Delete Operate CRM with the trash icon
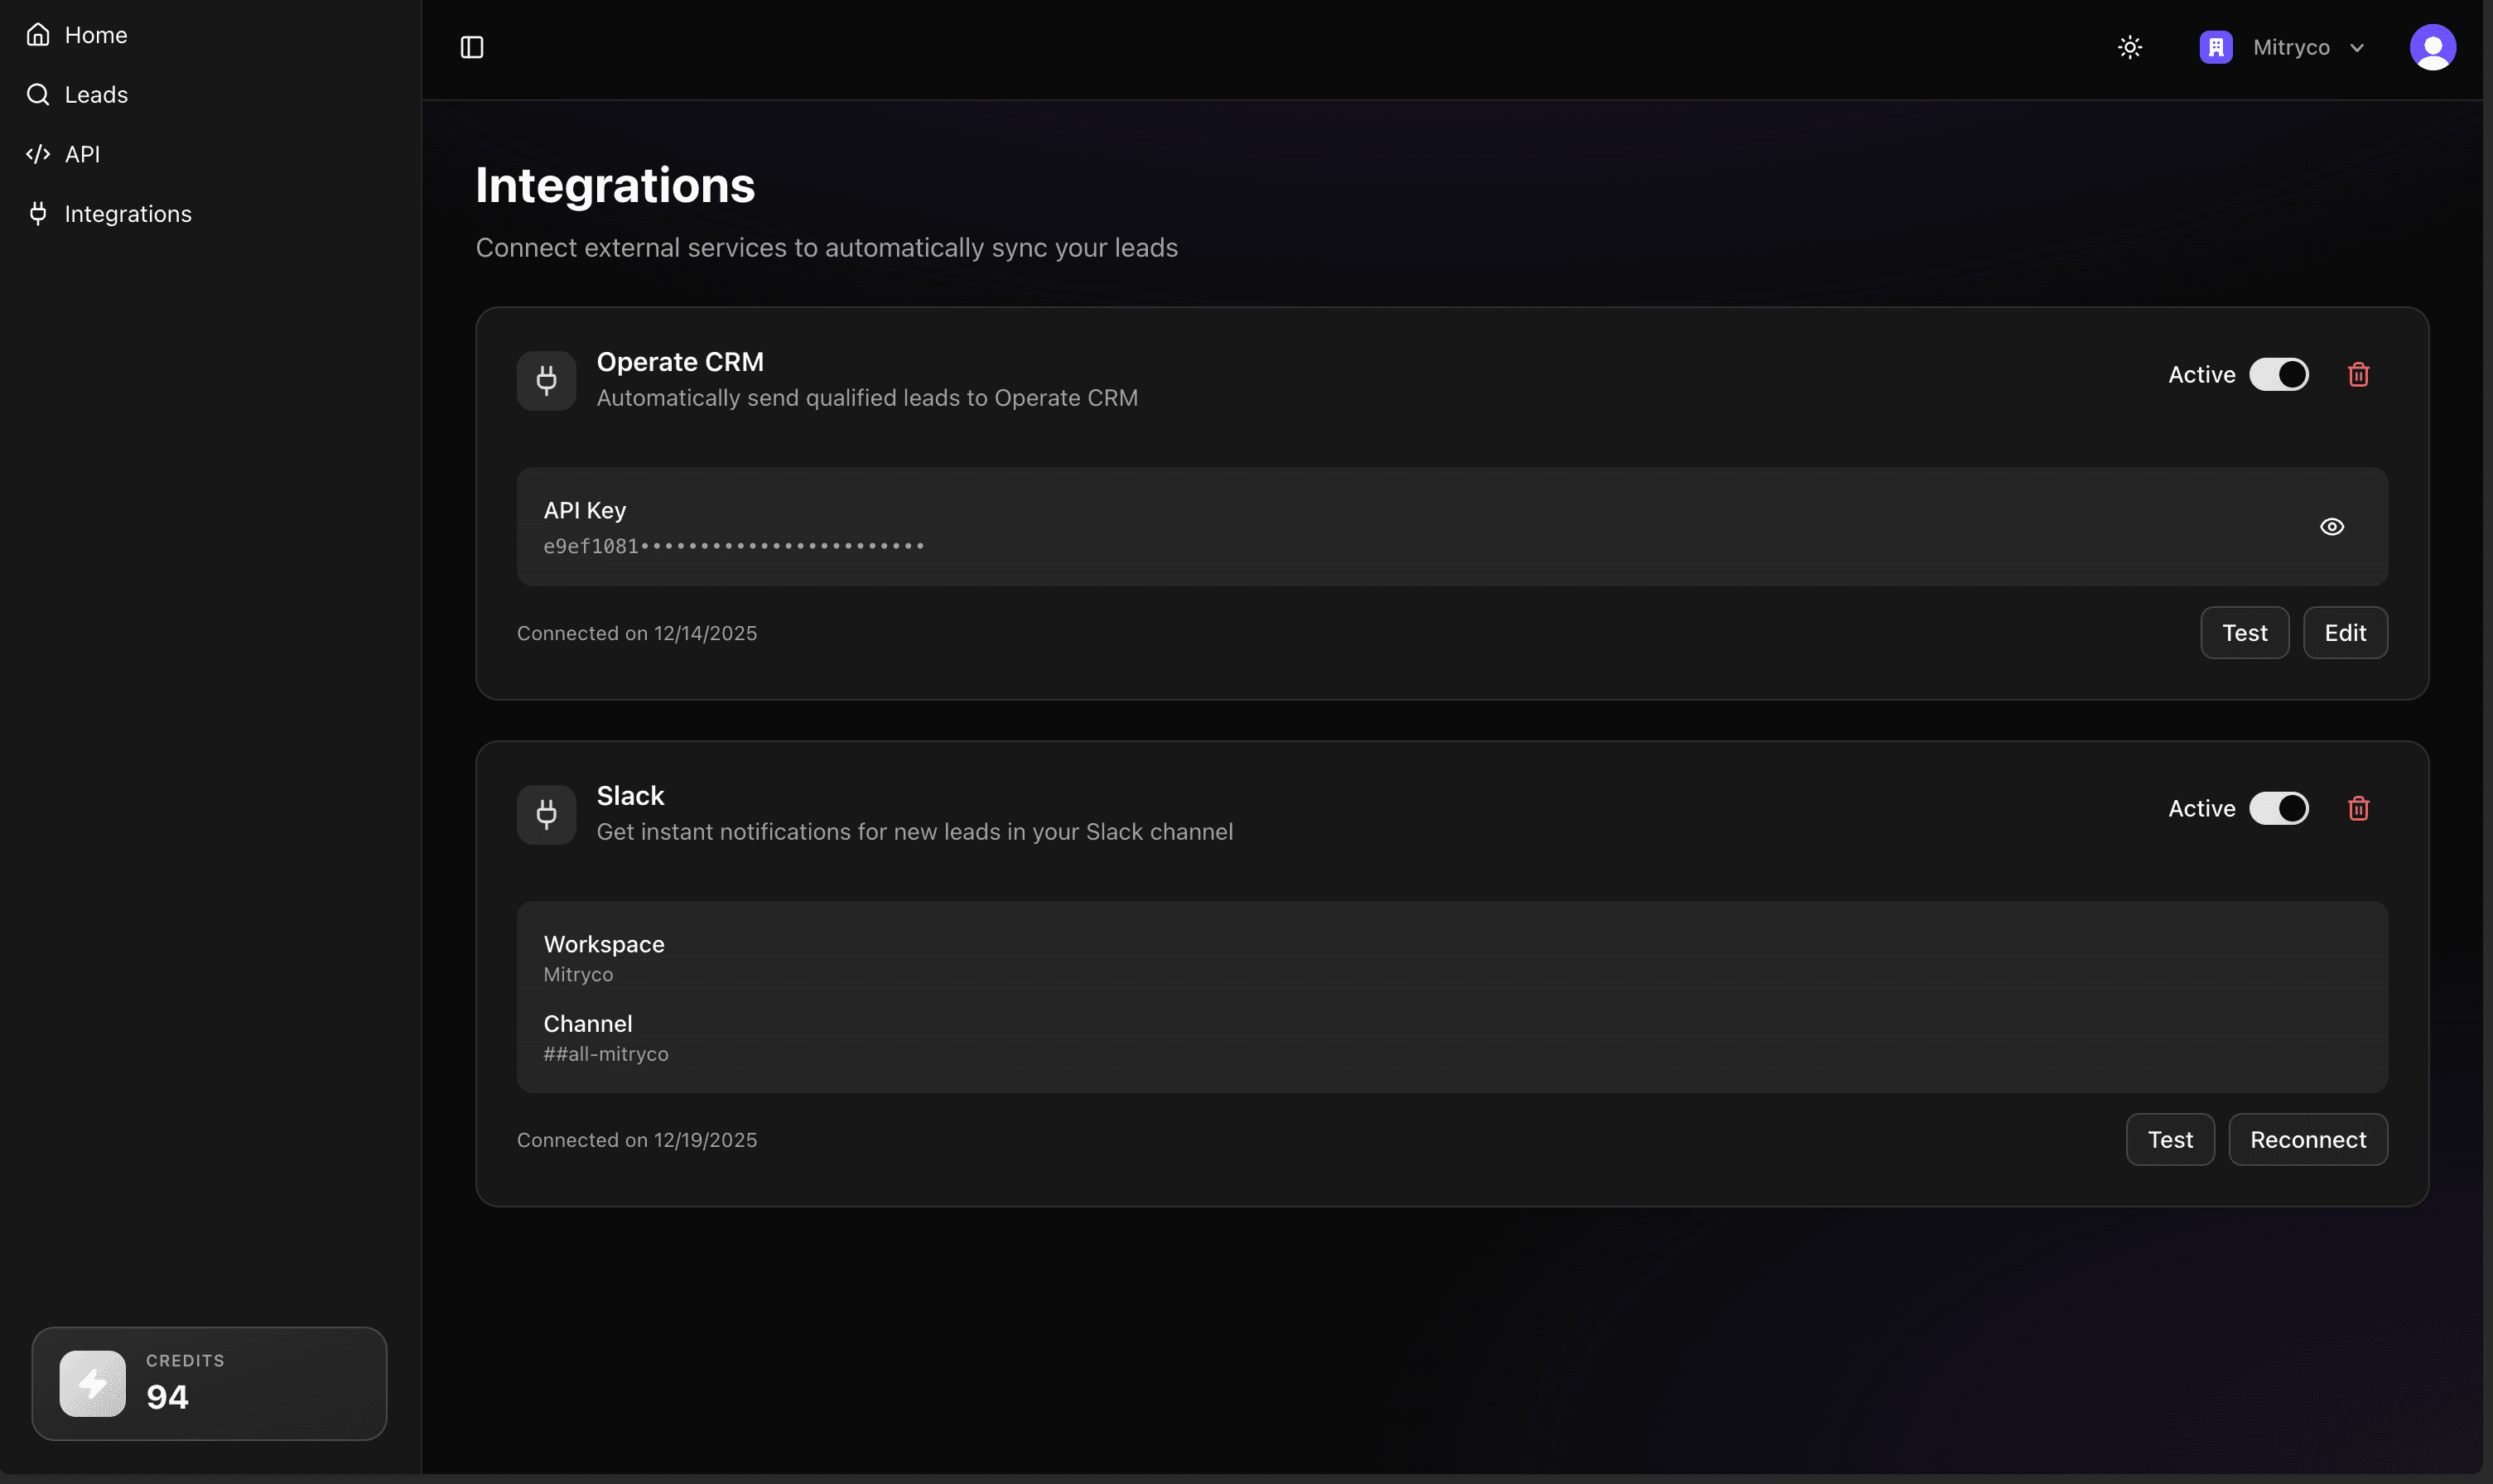The width and height of the screenshot is (2493, 1484). tap(2357, 374)
